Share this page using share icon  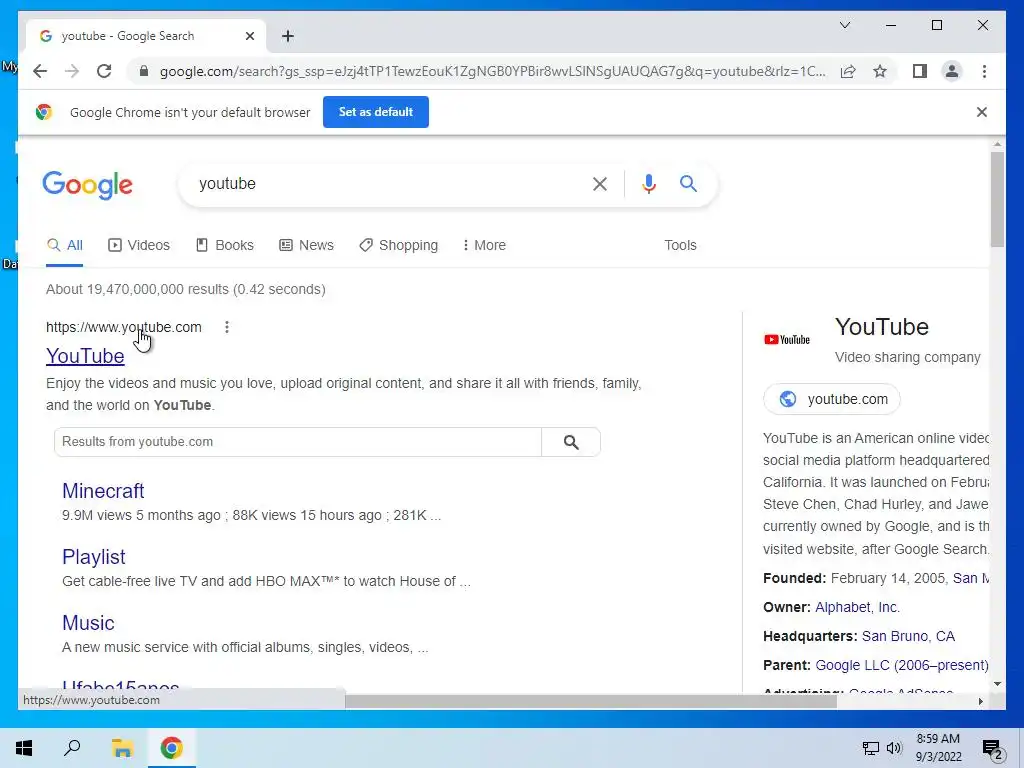click(x=848, y=71)
